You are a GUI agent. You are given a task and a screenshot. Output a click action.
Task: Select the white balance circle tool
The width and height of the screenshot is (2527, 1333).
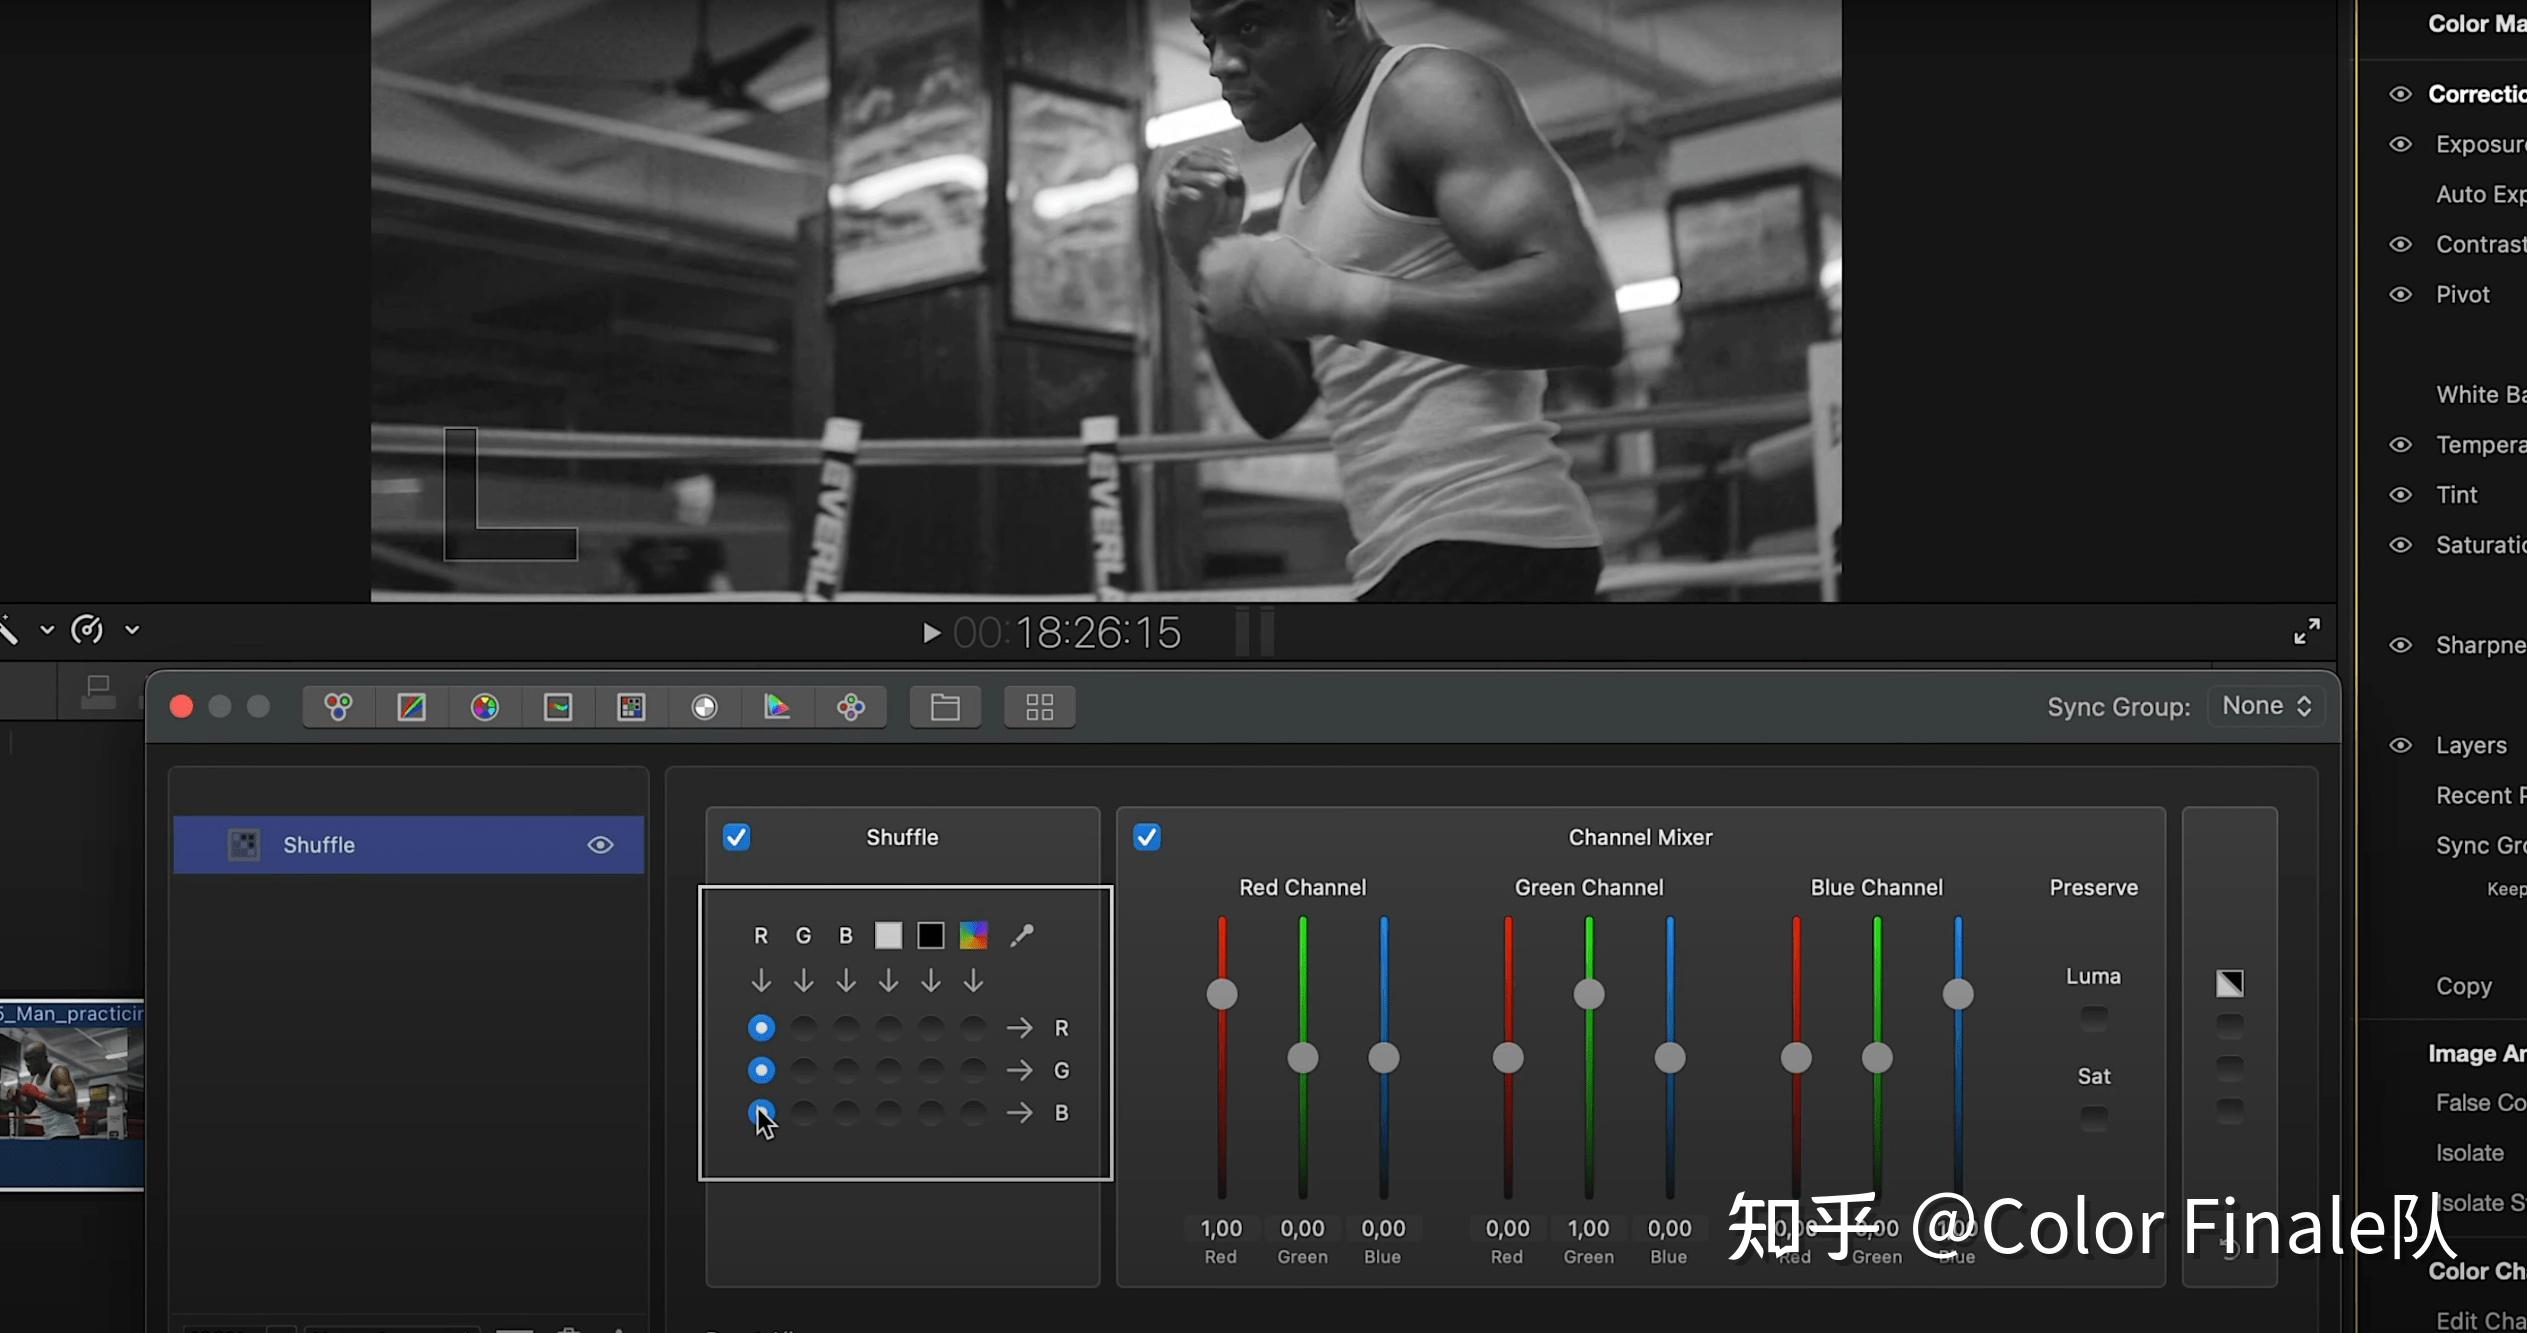point(705,707)
